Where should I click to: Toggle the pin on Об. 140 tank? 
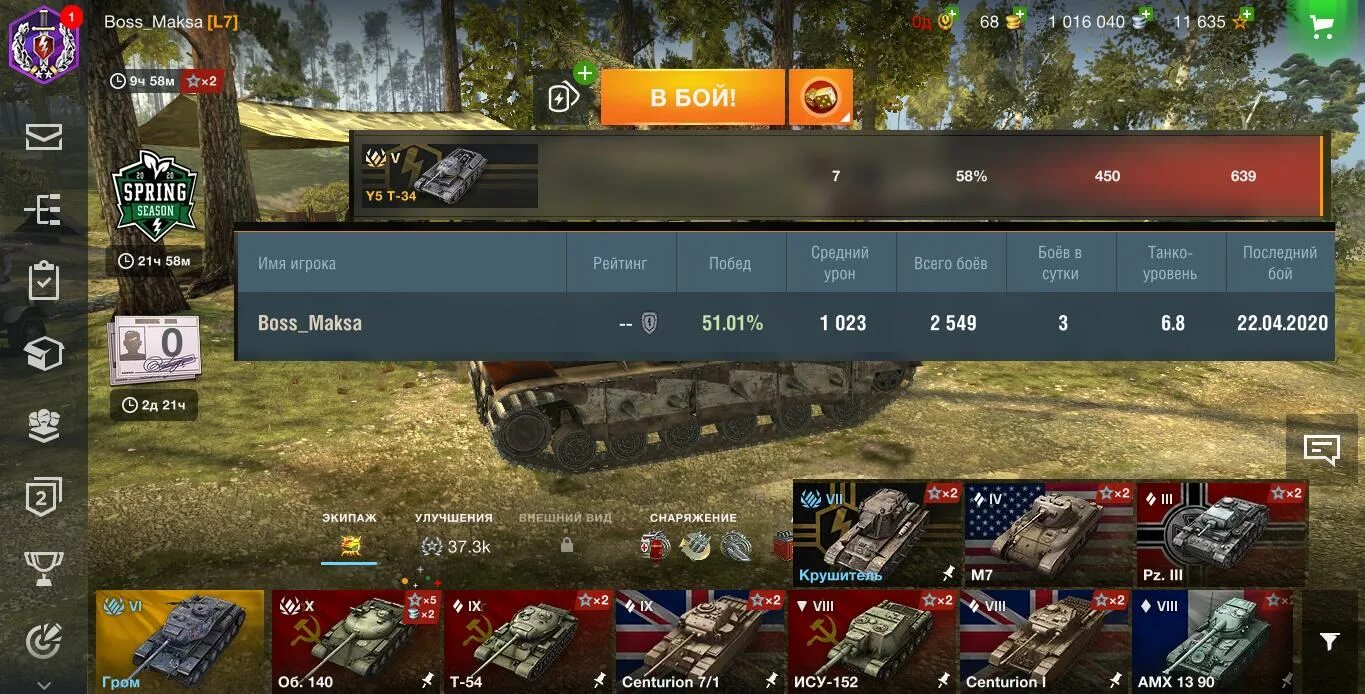point(428,680)
